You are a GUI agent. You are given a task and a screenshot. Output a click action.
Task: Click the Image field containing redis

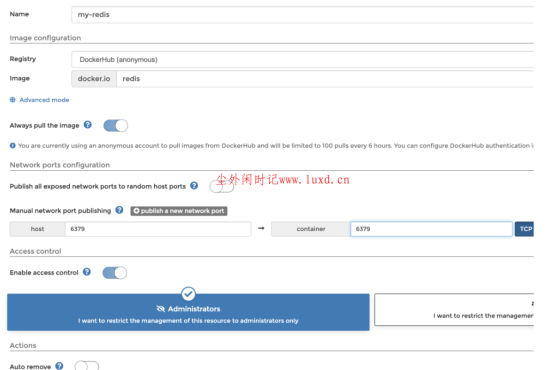[325, 78]
